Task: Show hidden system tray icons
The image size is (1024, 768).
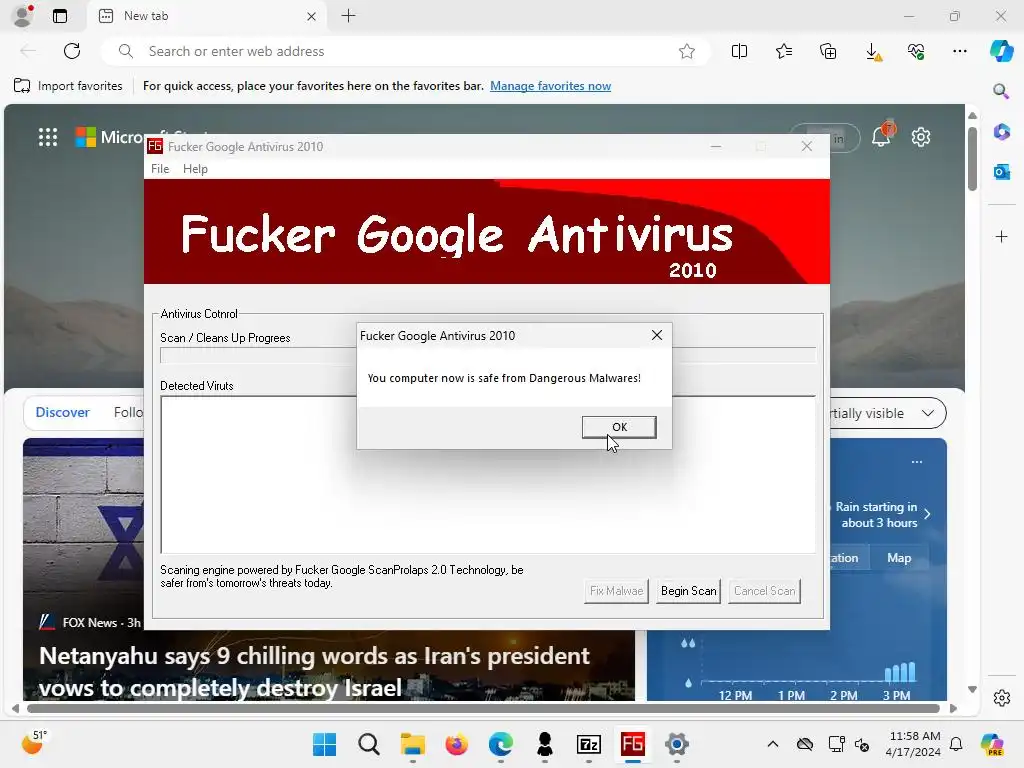Action: [773, 744]
